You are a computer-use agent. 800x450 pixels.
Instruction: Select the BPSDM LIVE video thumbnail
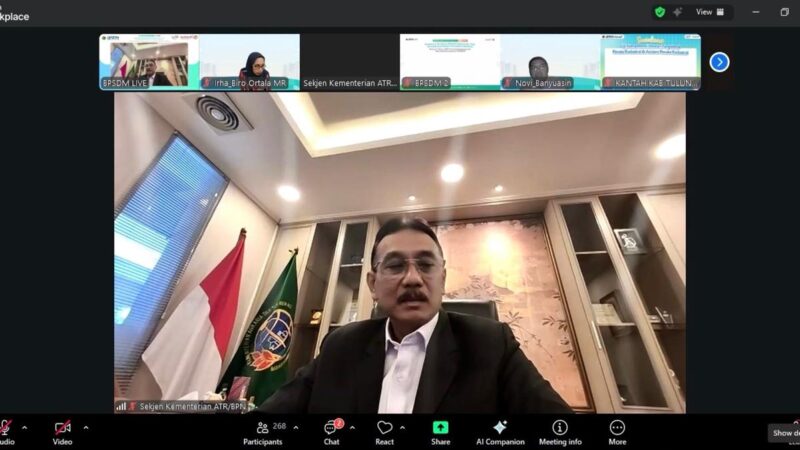point(149,62)
